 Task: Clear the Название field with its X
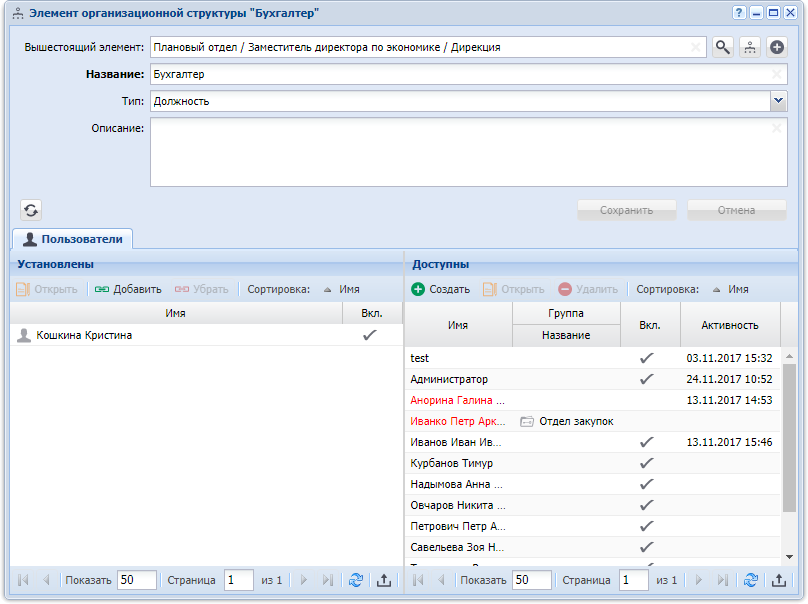[x=777, y=74]
